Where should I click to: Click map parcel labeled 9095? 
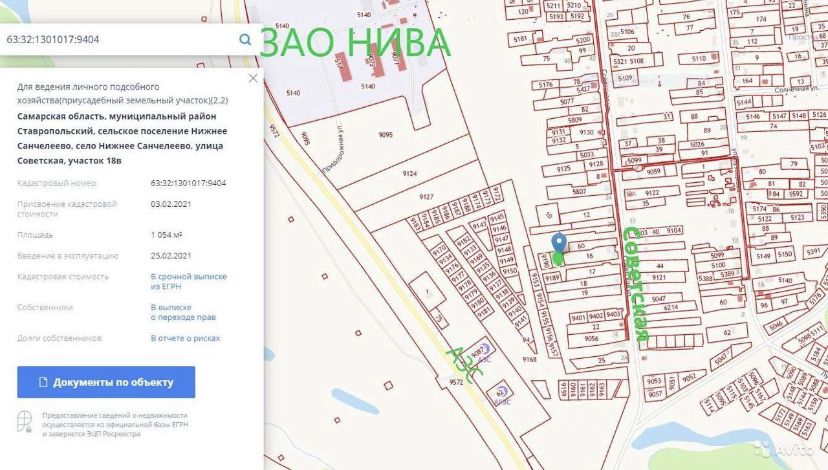[x=385, y=135]
